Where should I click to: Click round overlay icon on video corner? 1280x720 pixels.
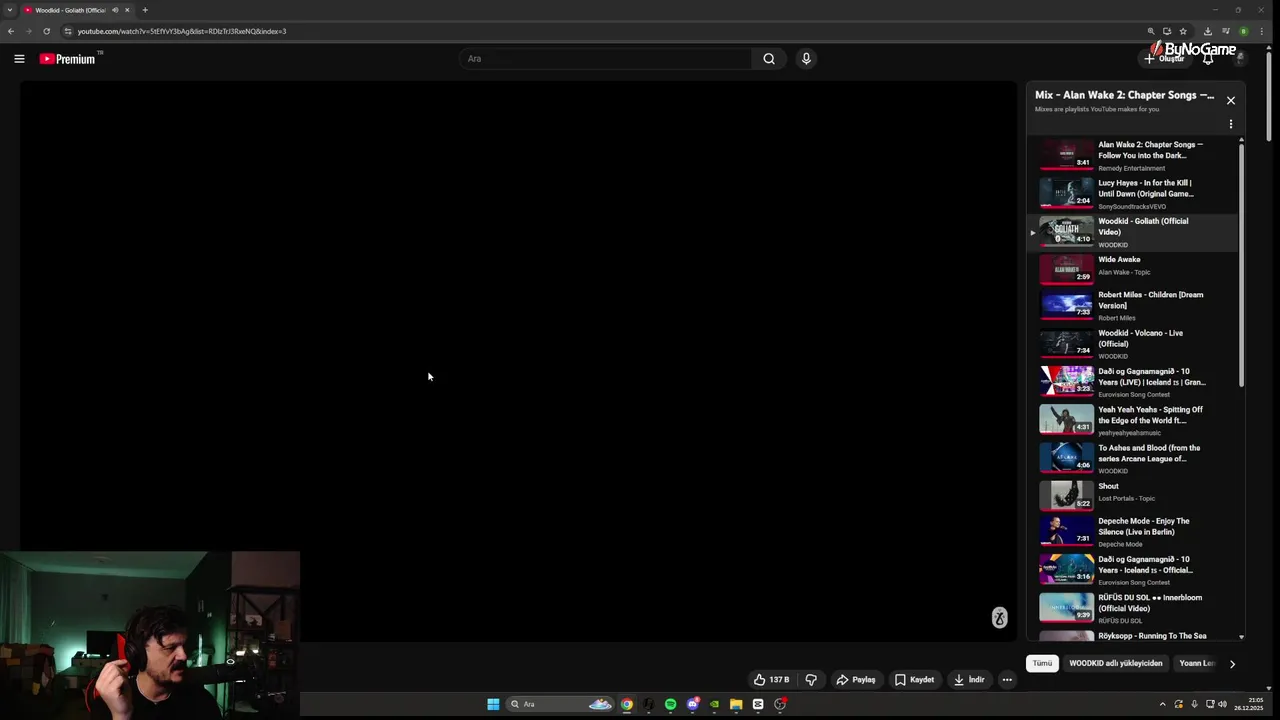999,618
